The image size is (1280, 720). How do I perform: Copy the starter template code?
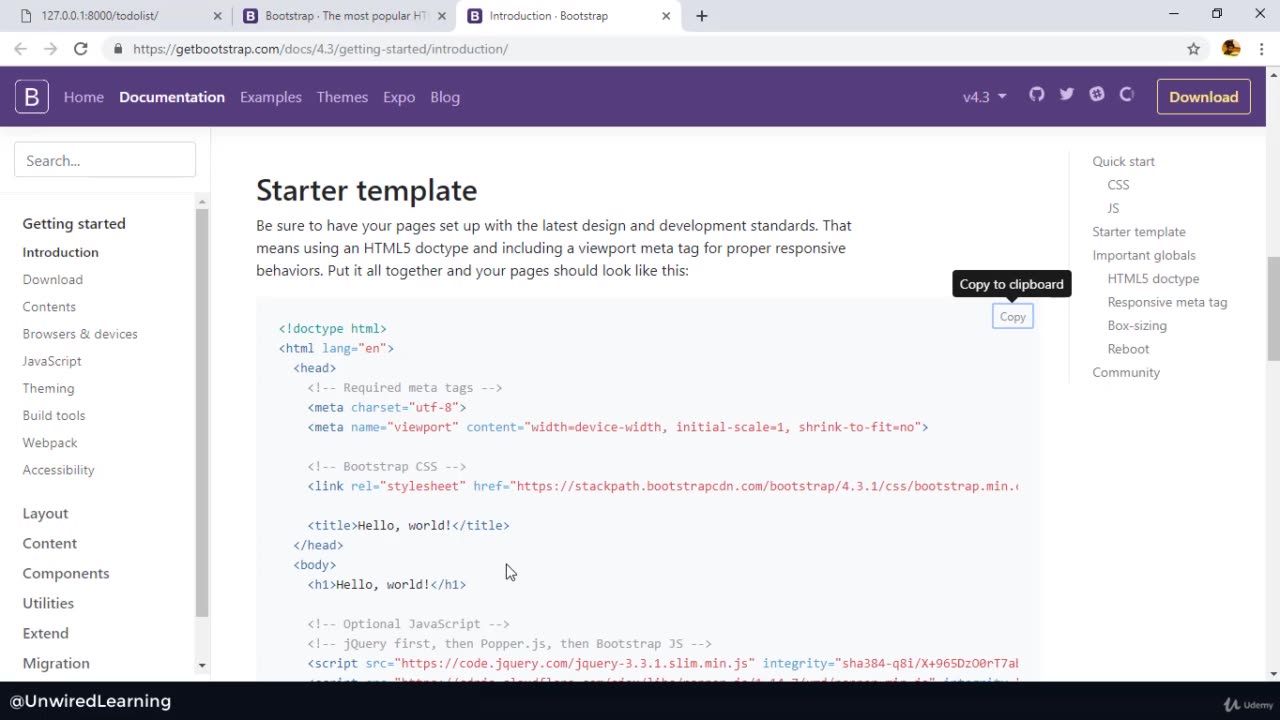[1013, 316]
